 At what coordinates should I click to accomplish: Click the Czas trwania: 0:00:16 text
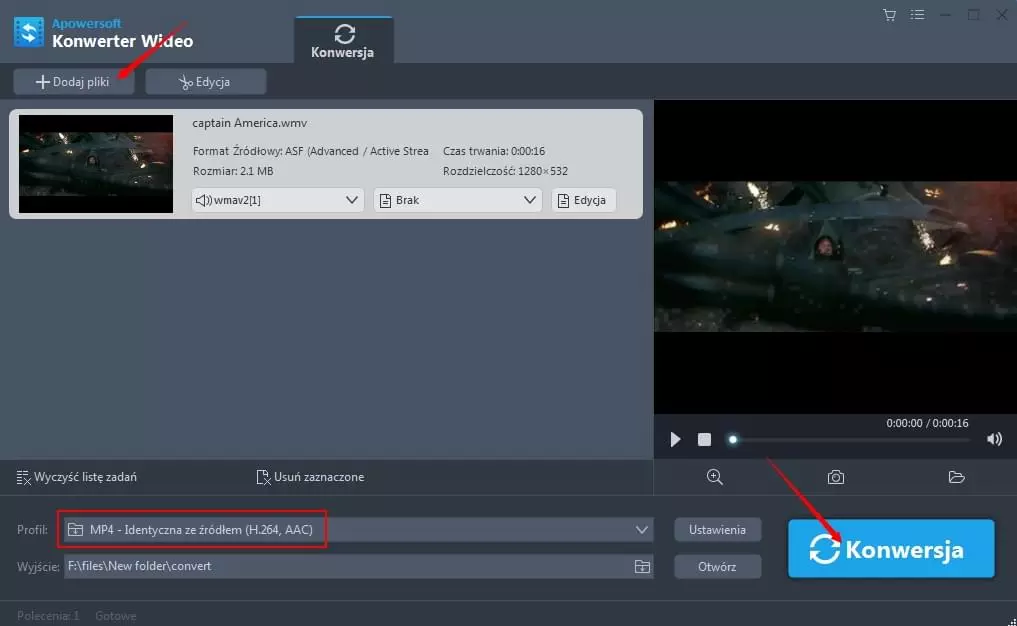pos(494,151)
